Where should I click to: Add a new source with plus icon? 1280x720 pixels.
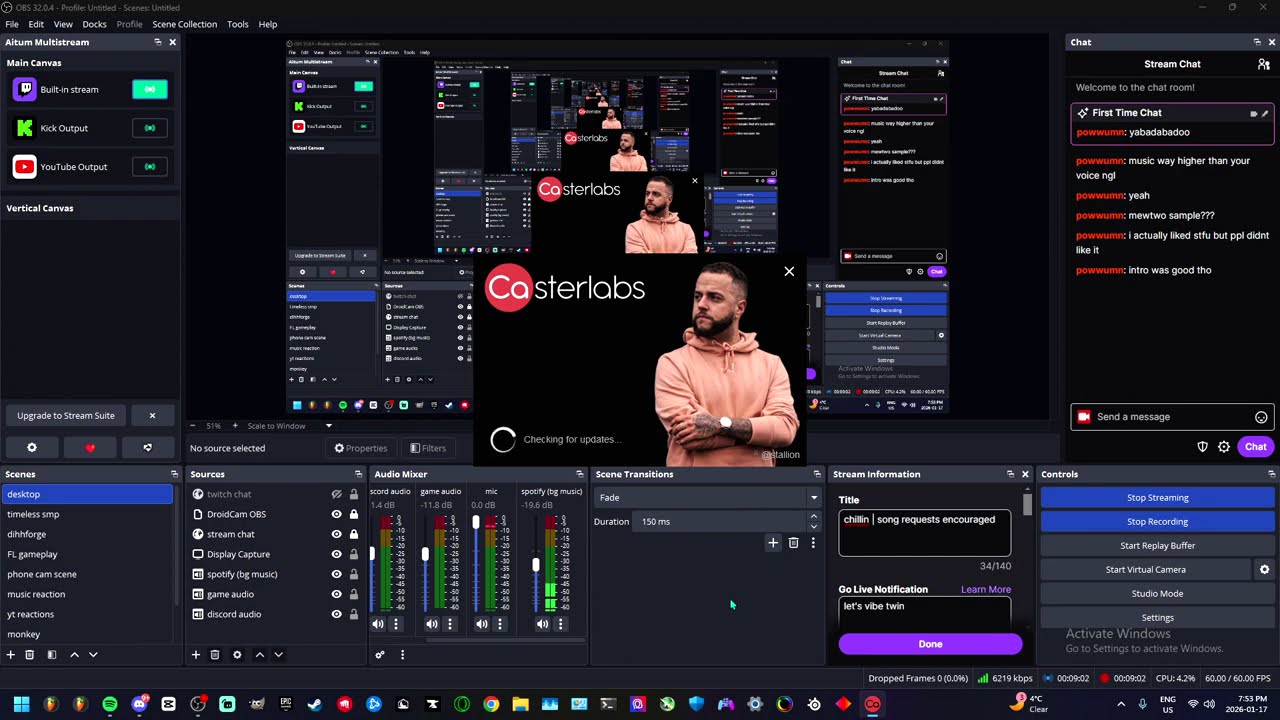(x=196, y=655)
